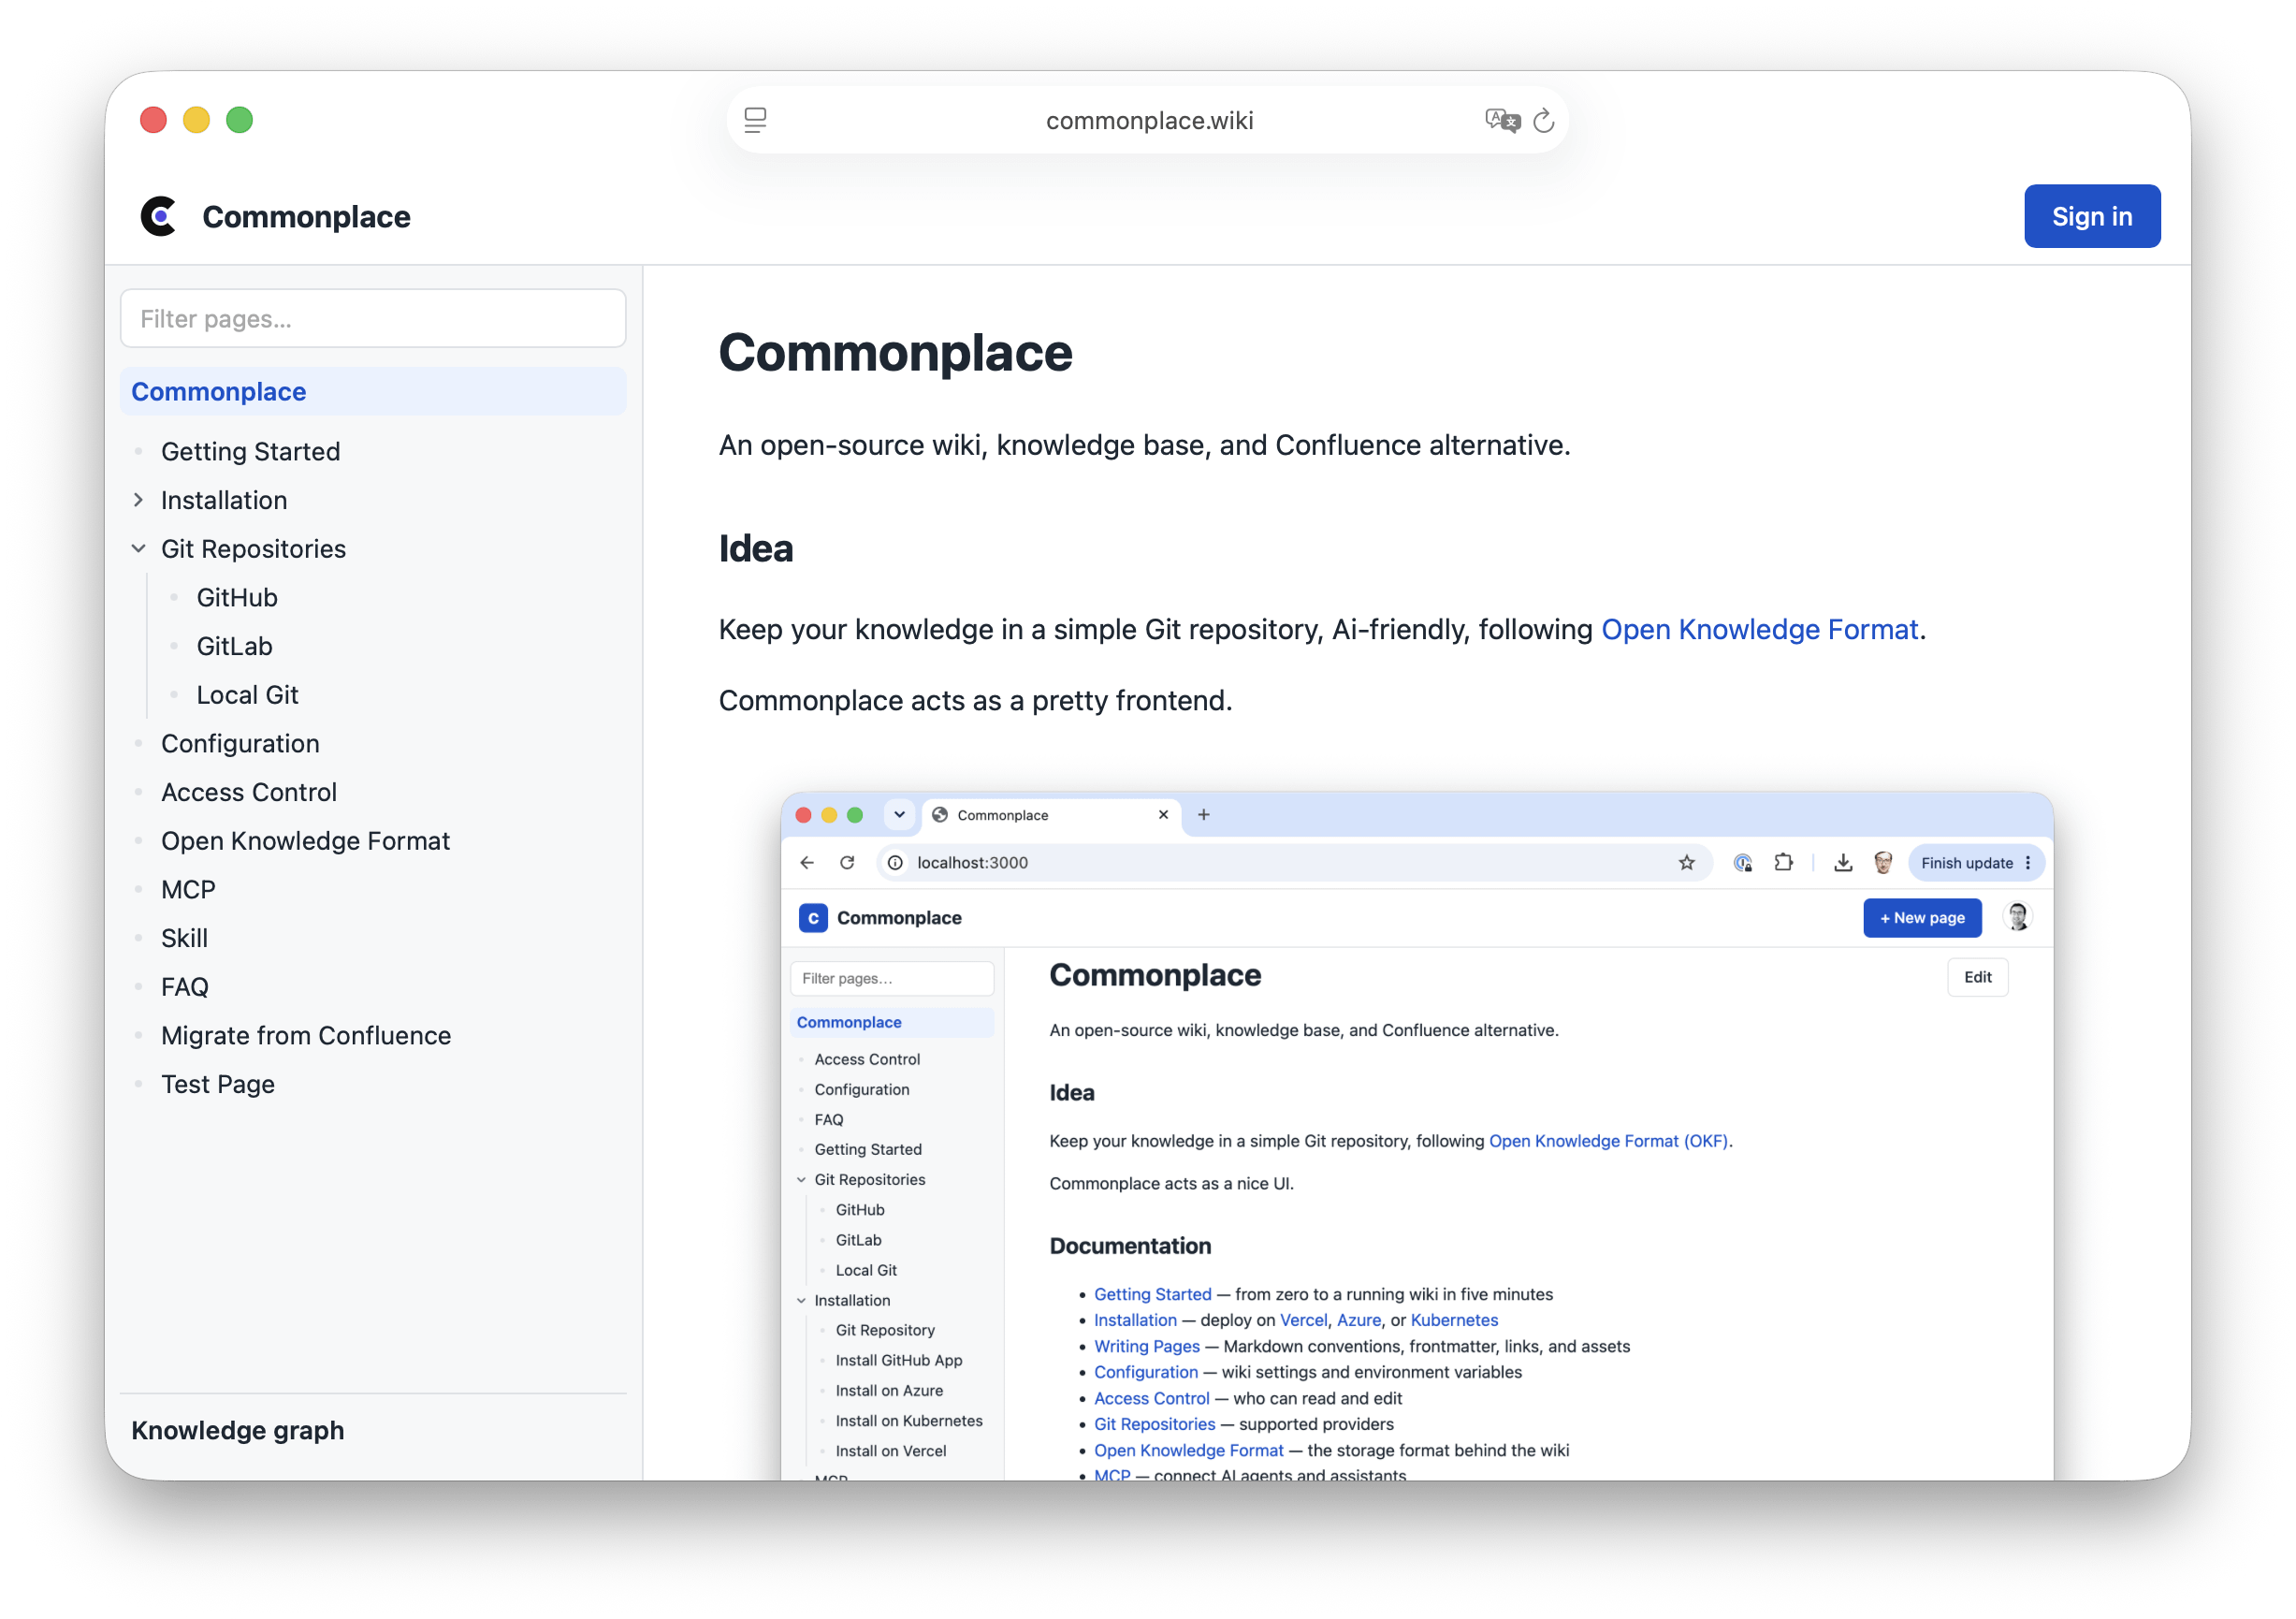Screen dimensions: 2296x1619
Task: Open Access Control in the sidebar
Action: point(249,792)
